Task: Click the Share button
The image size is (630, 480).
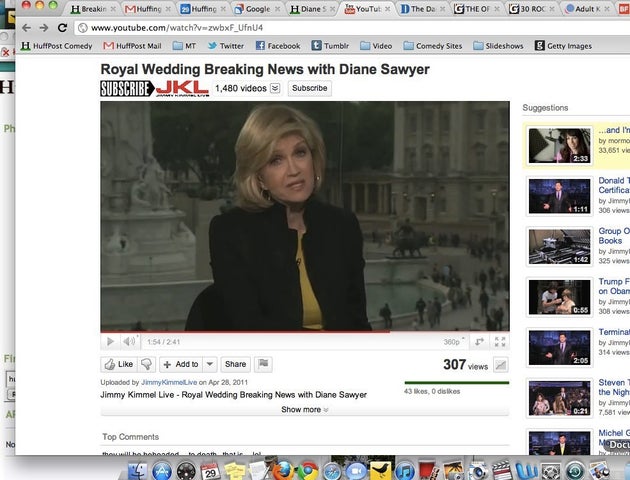Action: (235, 364)
